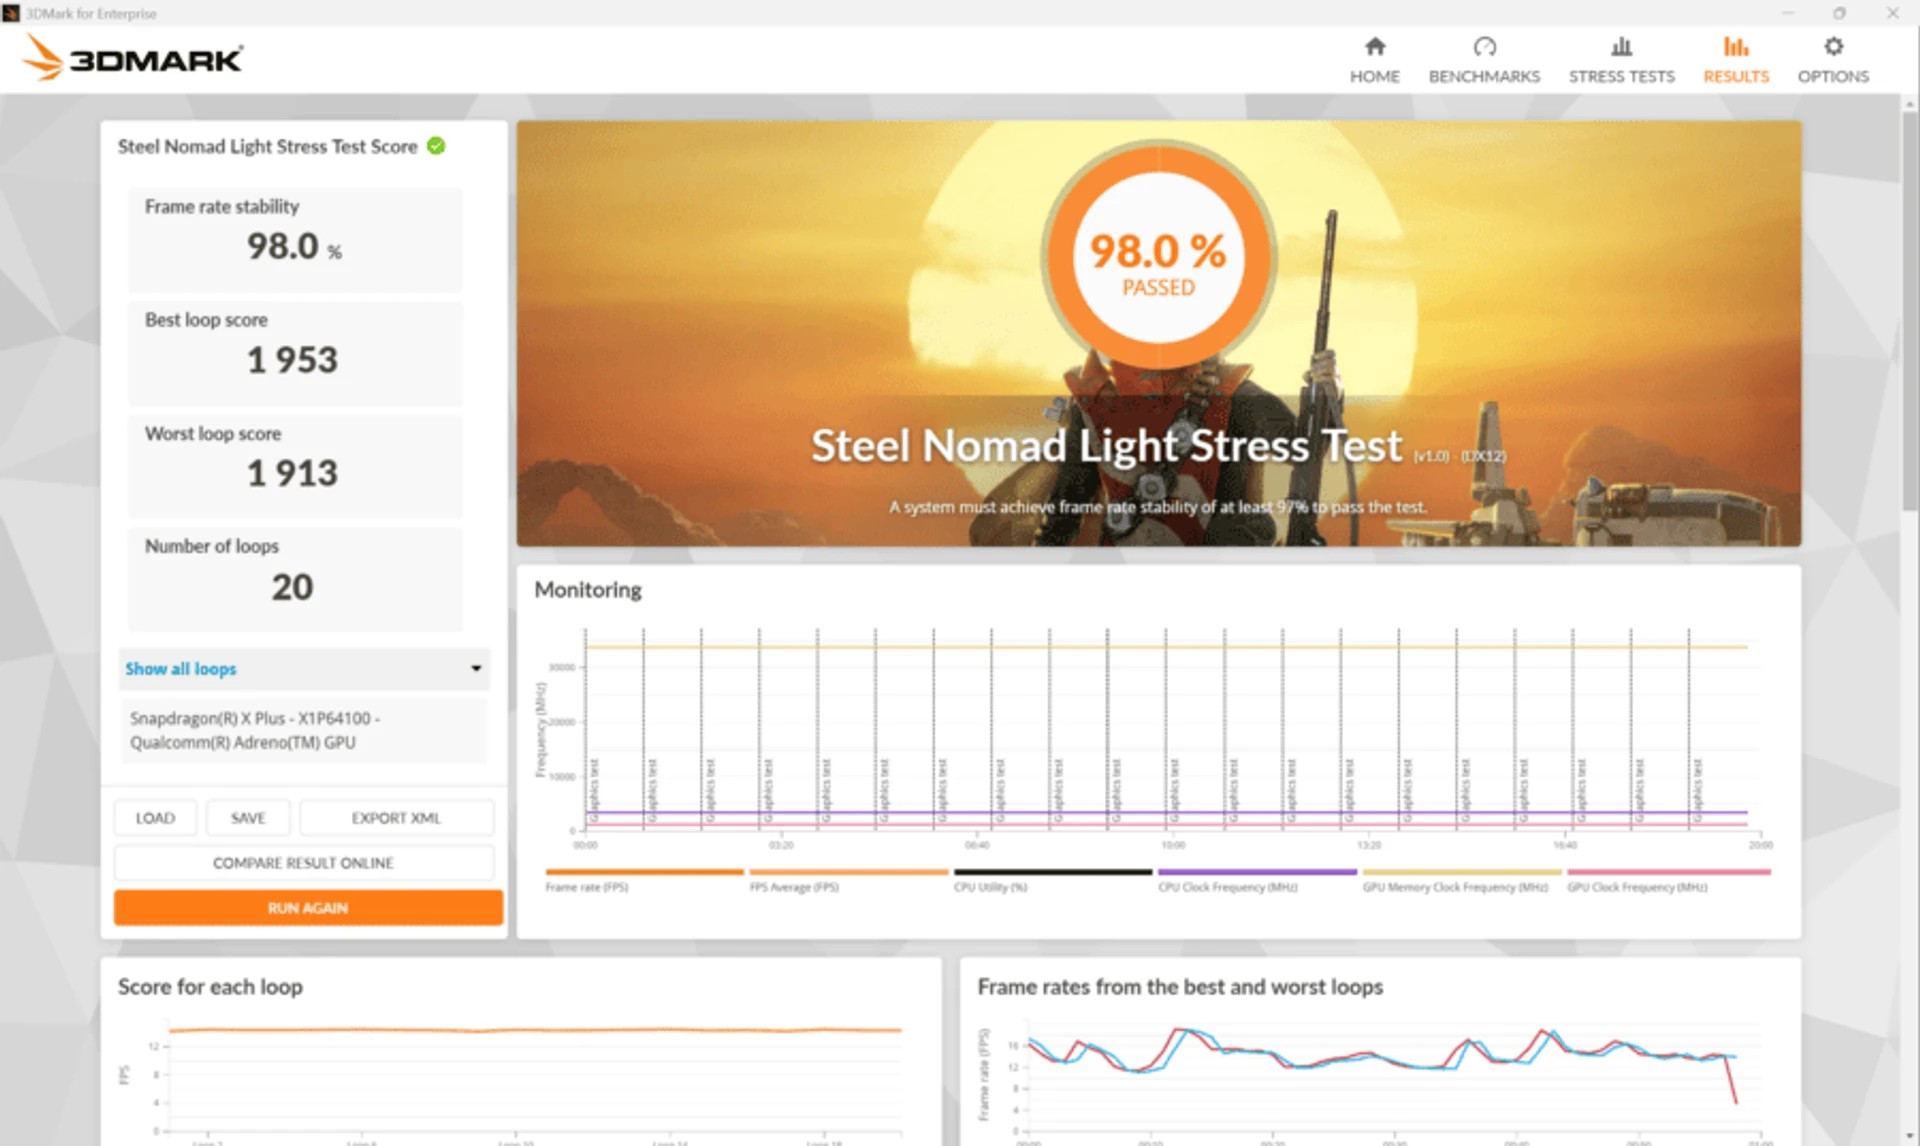Toggle GPU Memory Clock Frequency color swatch
Viewport: 1920px width, 1146px height.
pos(1460,872)
